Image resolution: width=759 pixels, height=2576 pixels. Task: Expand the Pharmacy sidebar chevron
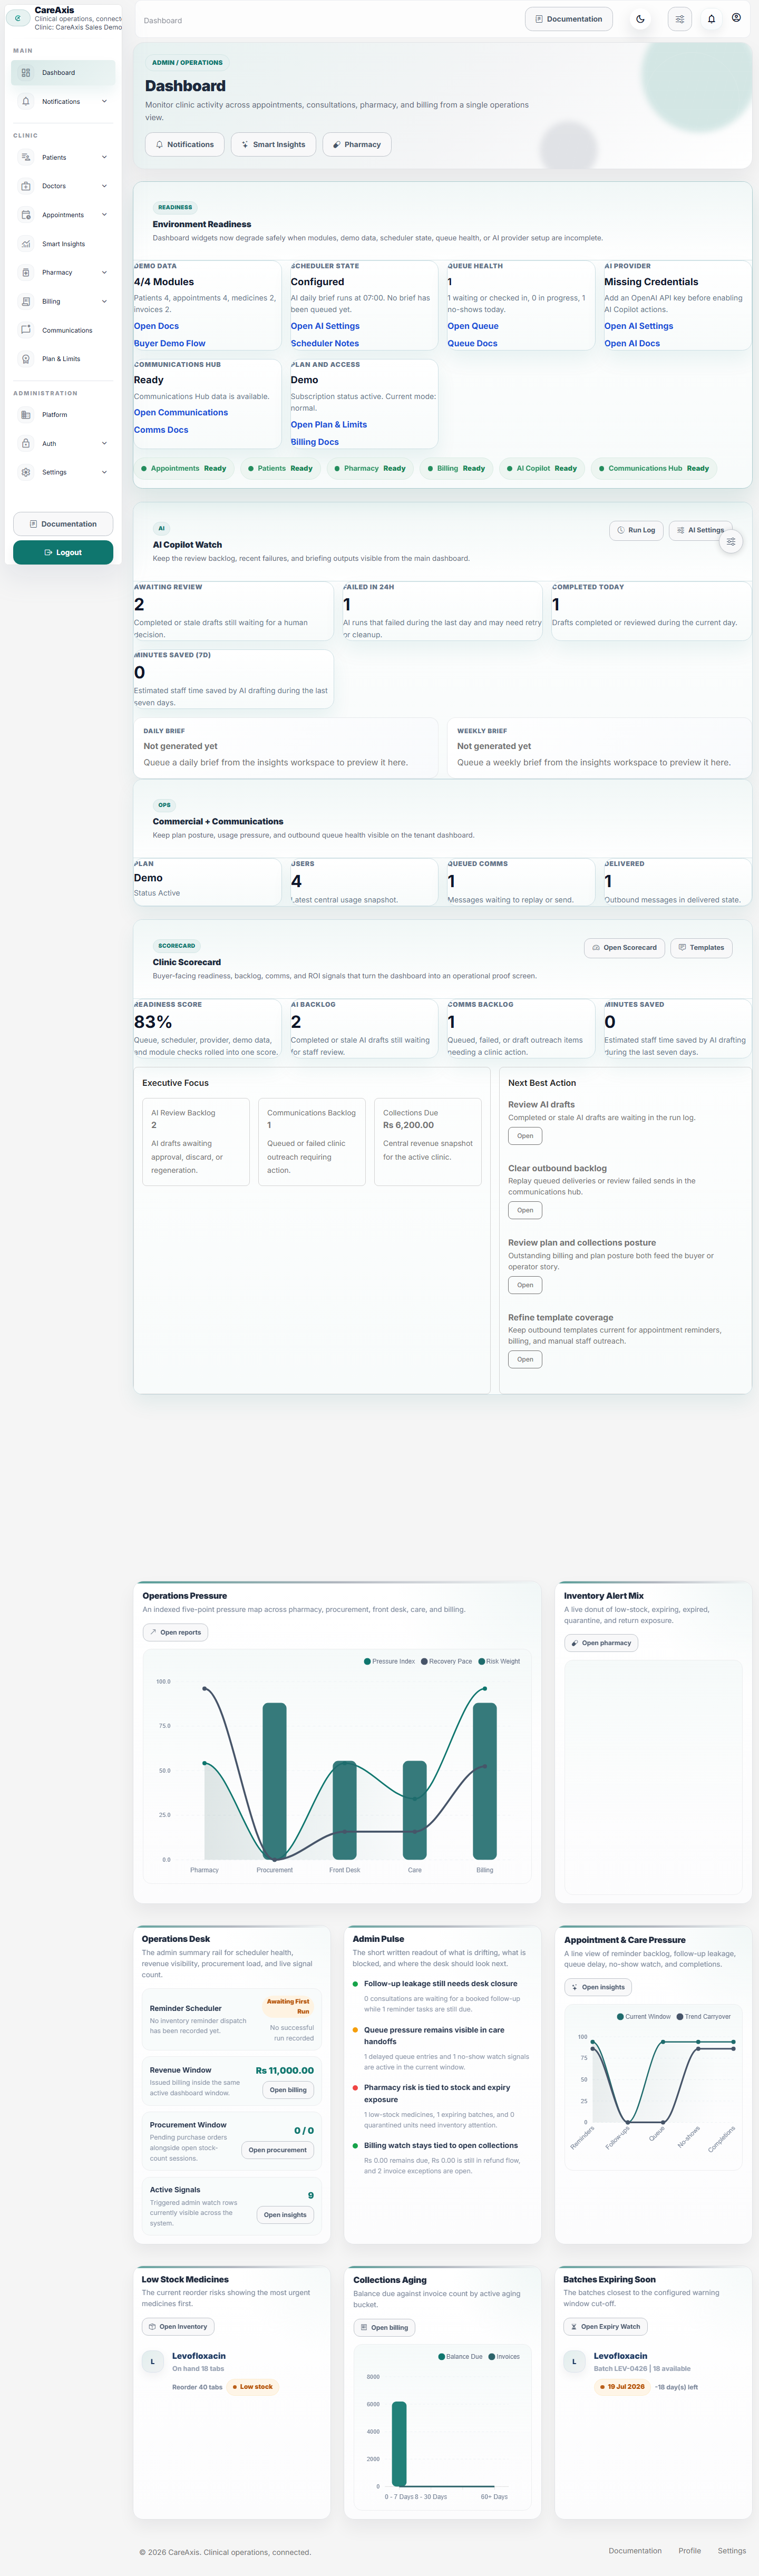pos(104,272)
